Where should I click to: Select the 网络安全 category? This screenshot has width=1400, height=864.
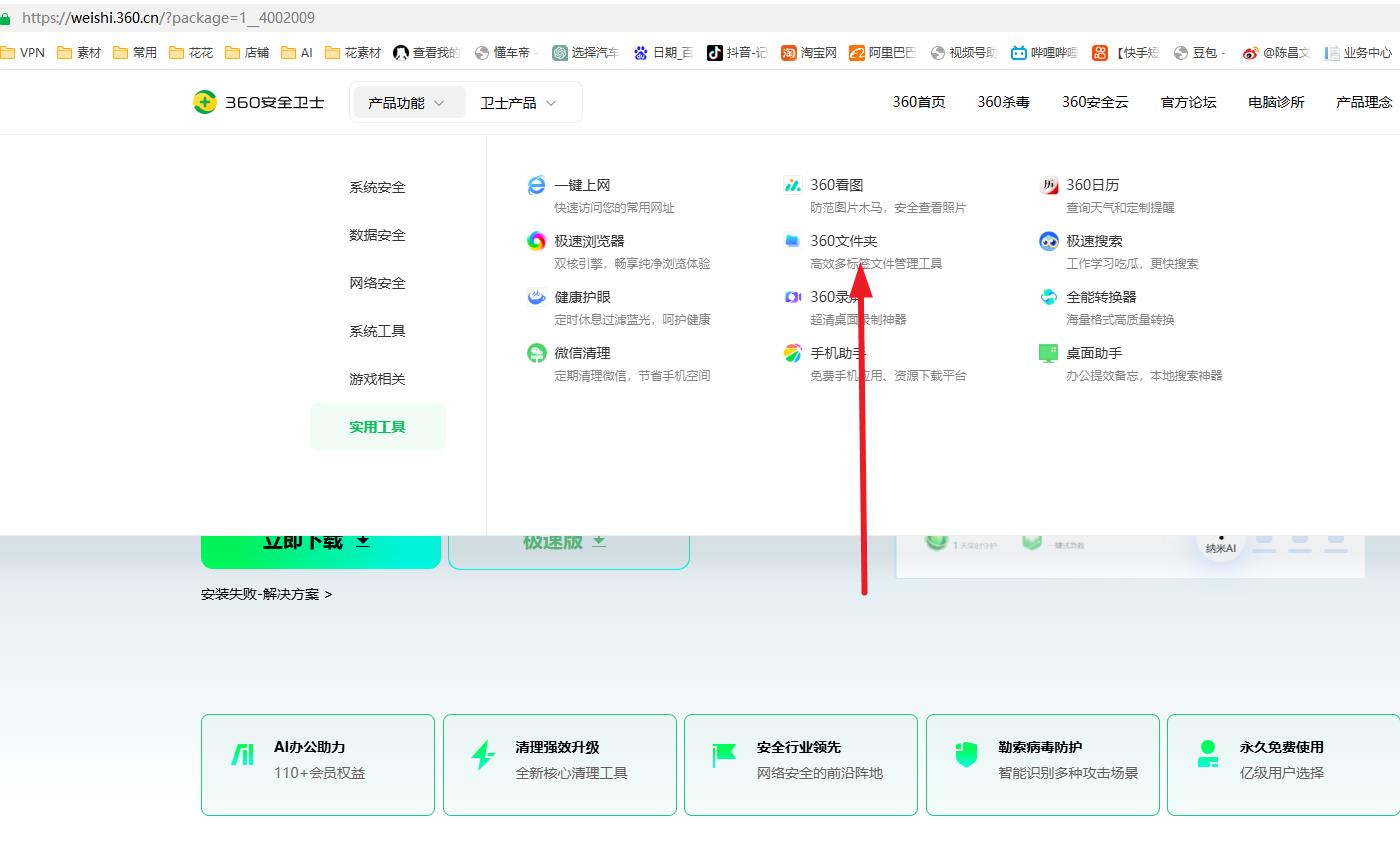tap(377, 283)
